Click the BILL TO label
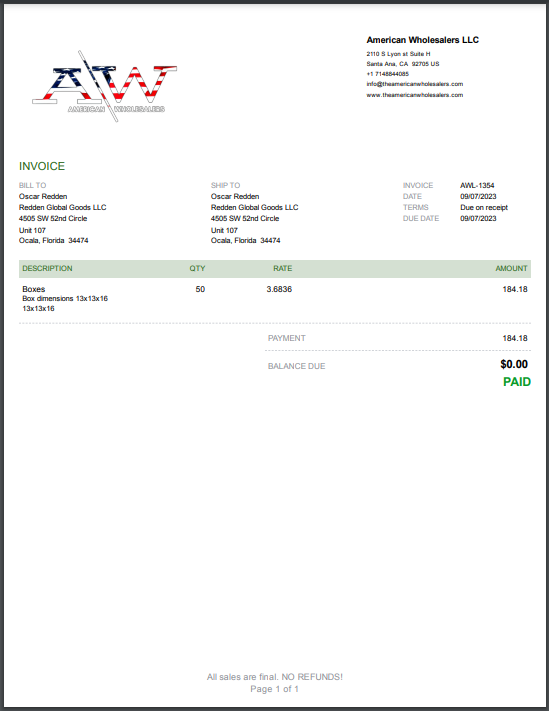 (32, 185)
